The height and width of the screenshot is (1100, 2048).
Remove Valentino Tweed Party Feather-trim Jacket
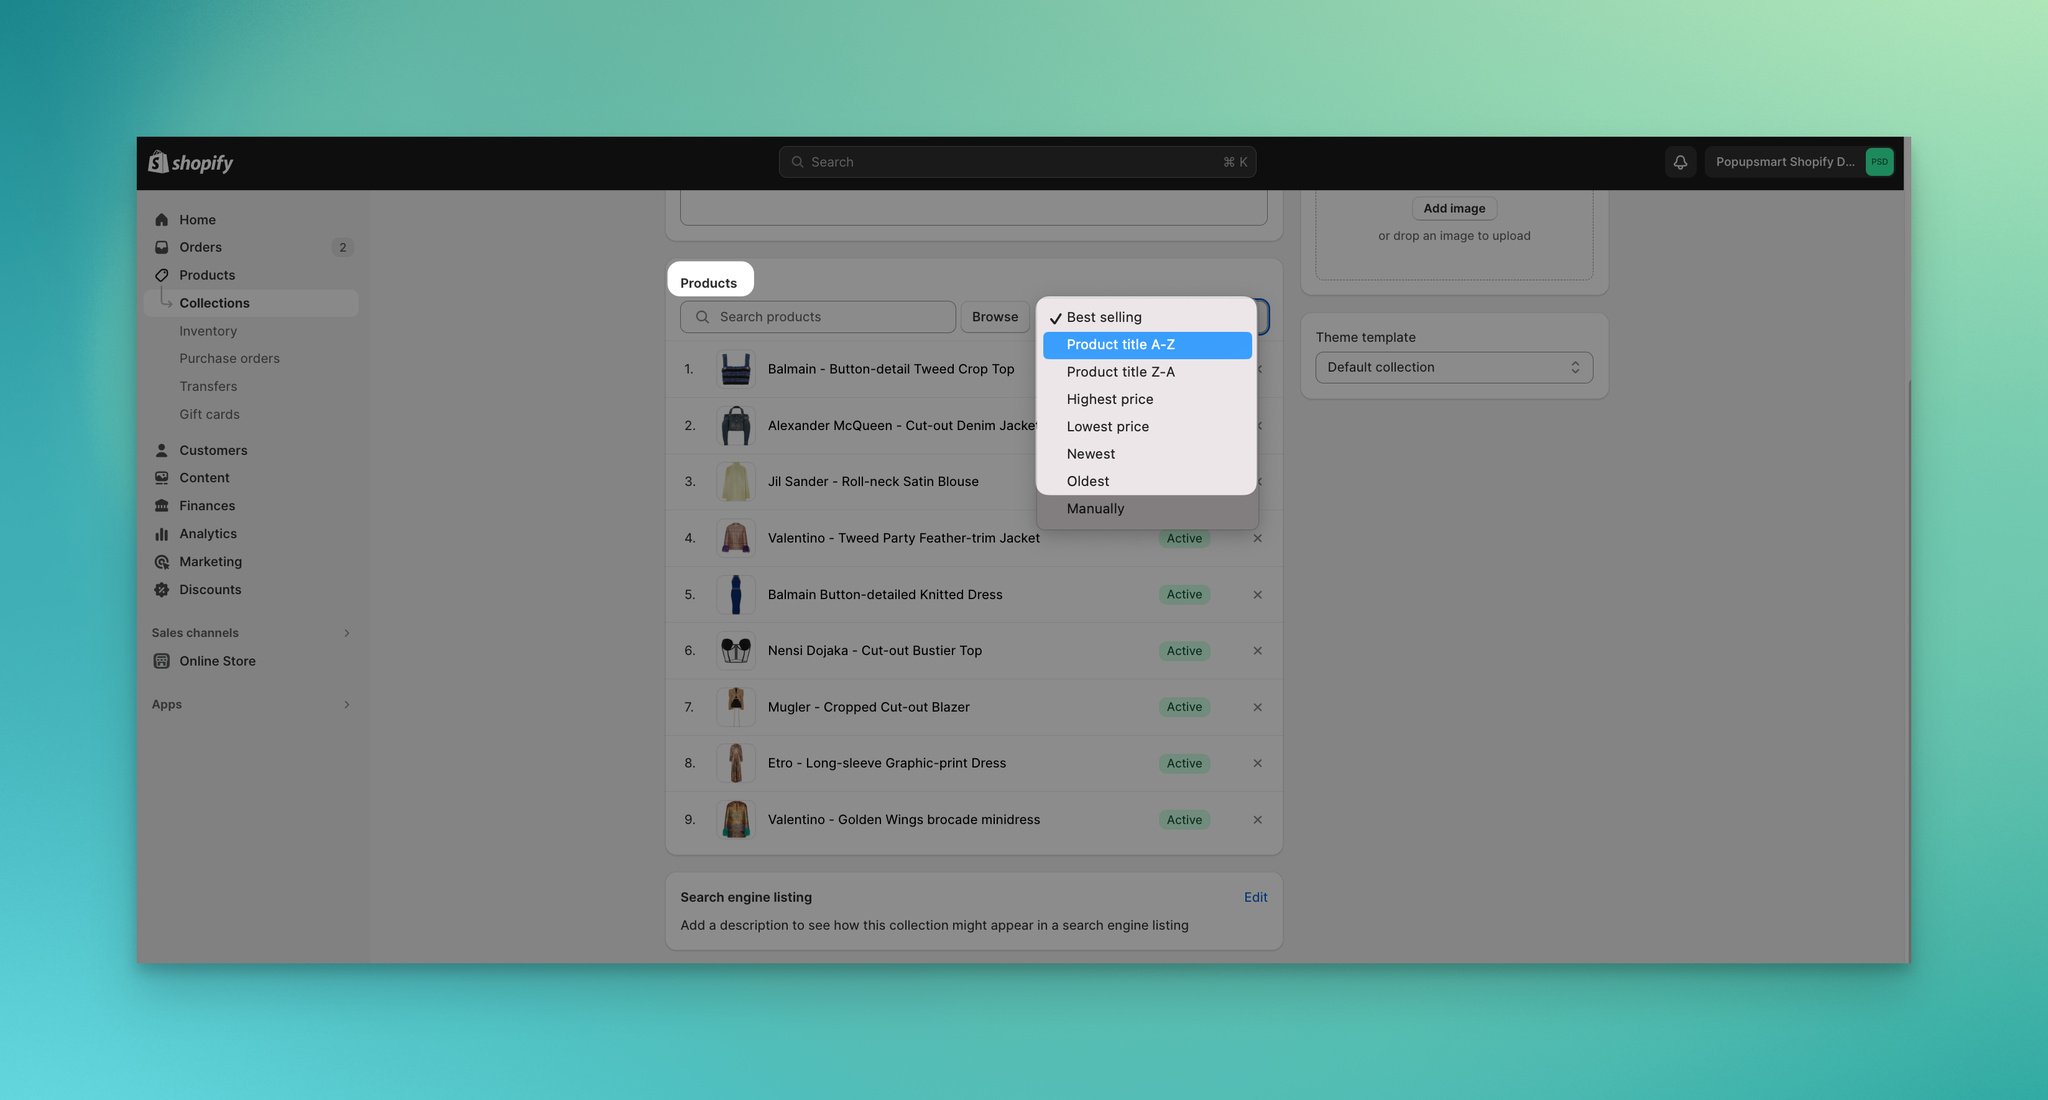pyautogui.click(x=1257, y=538)
